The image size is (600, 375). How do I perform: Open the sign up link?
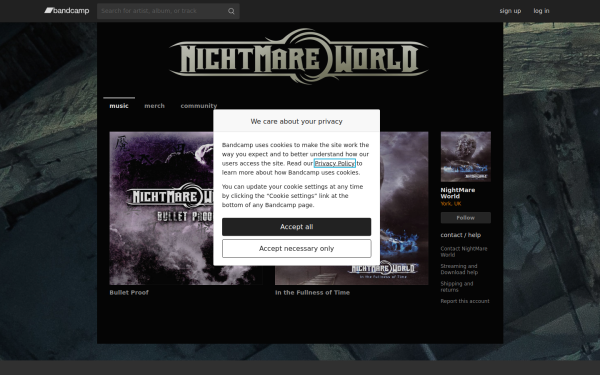(510, 11)
